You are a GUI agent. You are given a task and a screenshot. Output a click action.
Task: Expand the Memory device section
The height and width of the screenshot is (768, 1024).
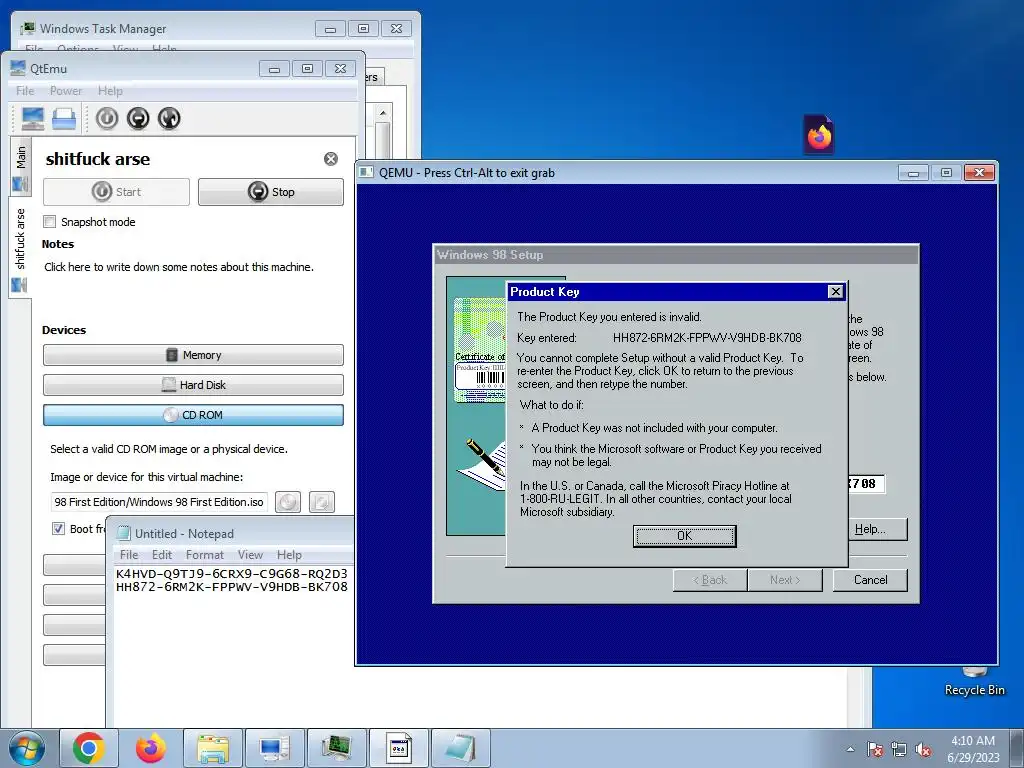pos(193,355)
